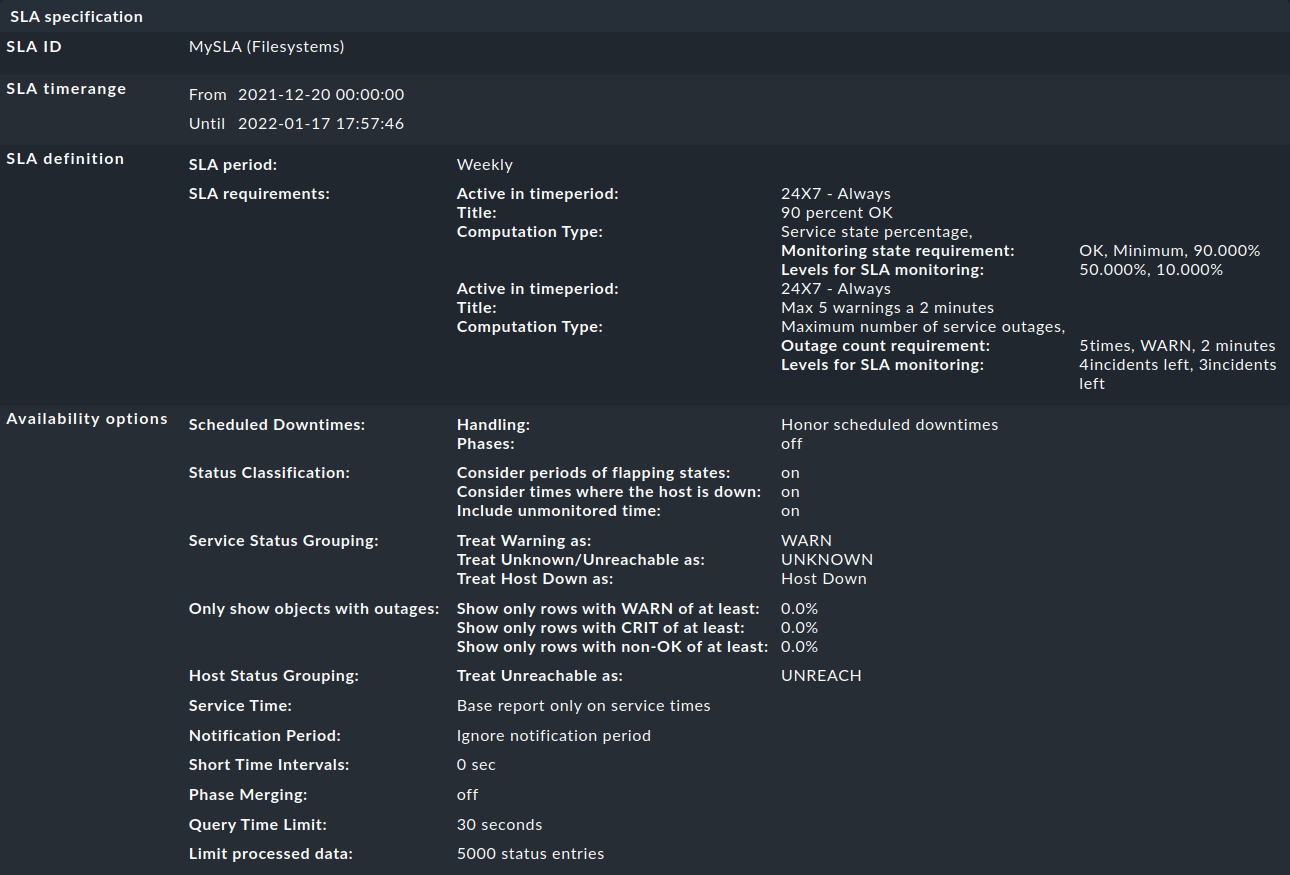This screenshot has width=1290, height=875.
Task: Click the MySLA (Filesystems) SLA ID value
Action: pyautogui.click(x=268, y=46)
